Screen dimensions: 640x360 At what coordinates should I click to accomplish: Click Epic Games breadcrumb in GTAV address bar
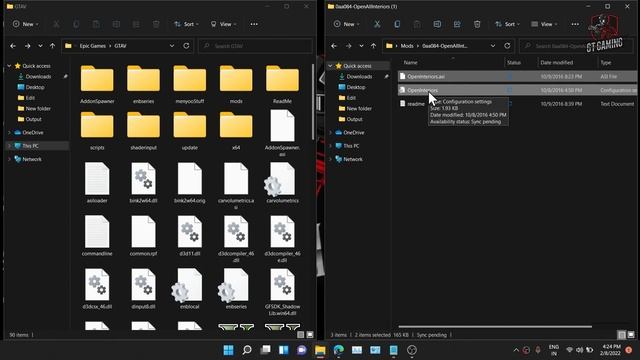pyautogui.click(x=93, y=46)
